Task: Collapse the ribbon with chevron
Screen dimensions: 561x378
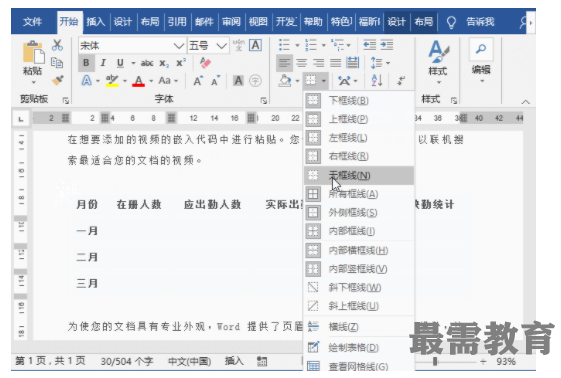Action: (525, 102)
